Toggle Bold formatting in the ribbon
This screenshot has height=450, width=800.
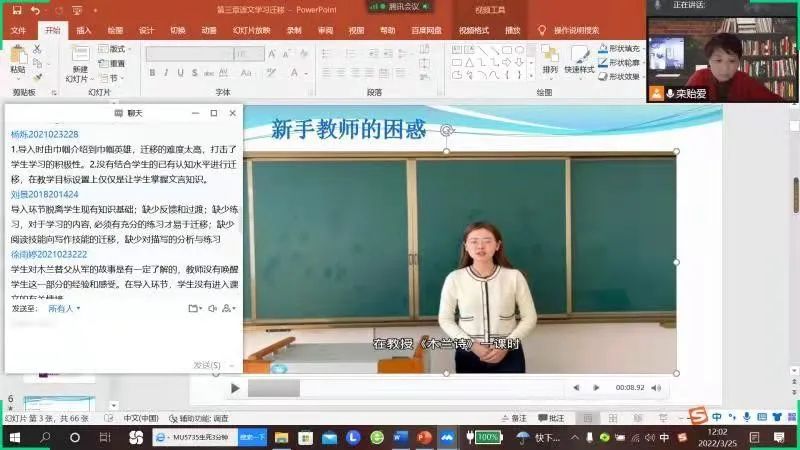pos(152,72)
